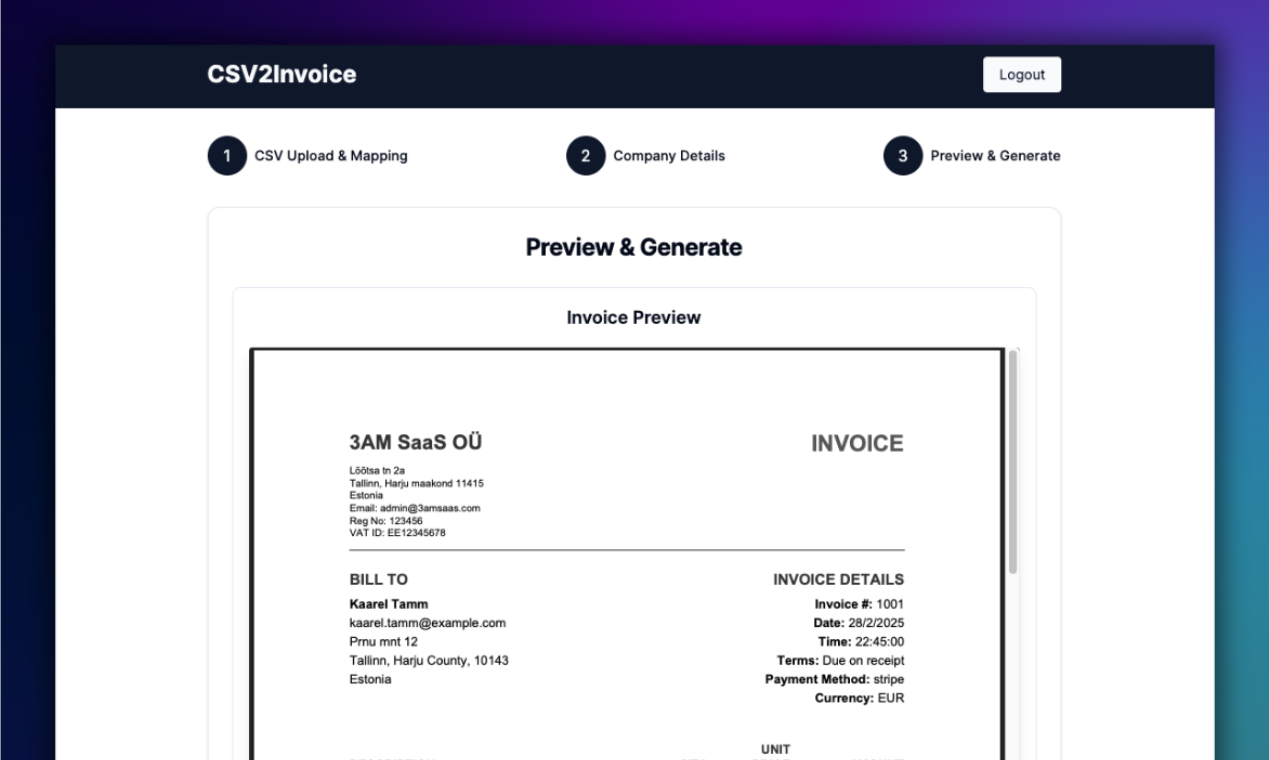Click the 3AM SaaS OÜ company name
The image size is (1270, 760).
tap(415, 443)
